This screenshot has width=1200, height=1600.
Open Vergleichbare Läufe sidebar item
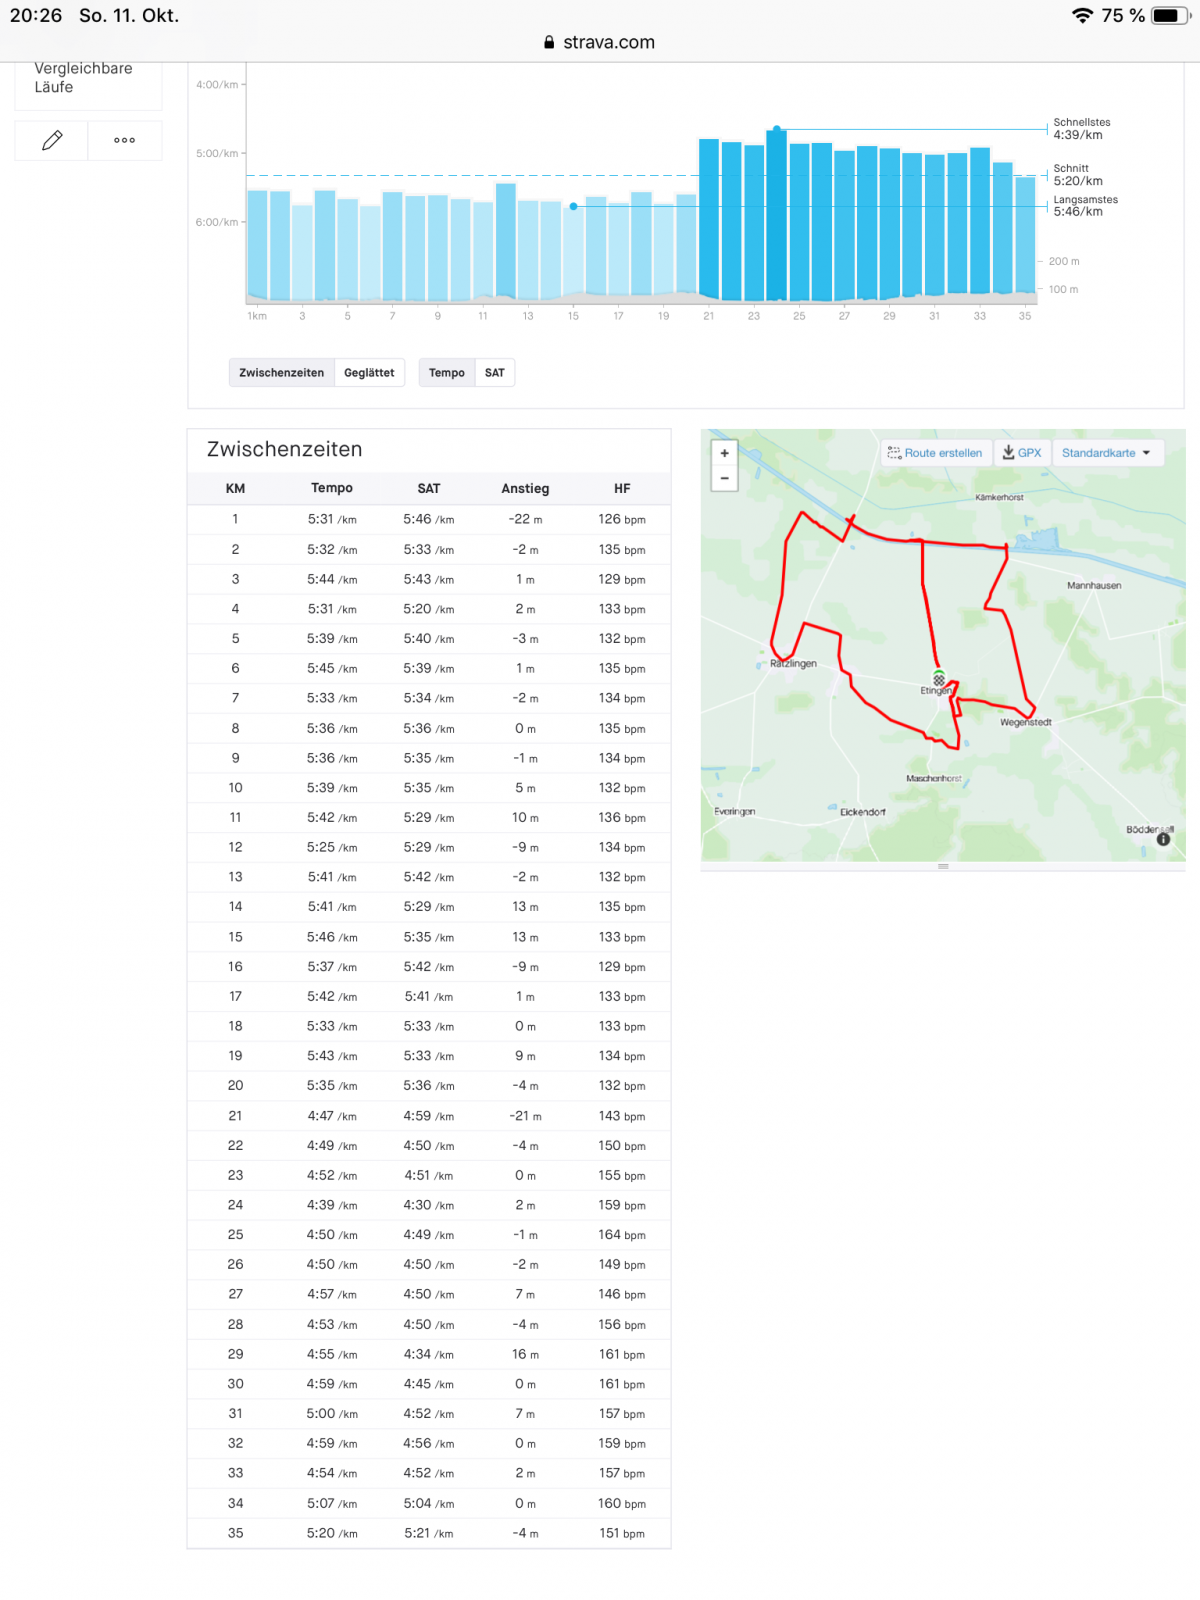coord(83,78)
